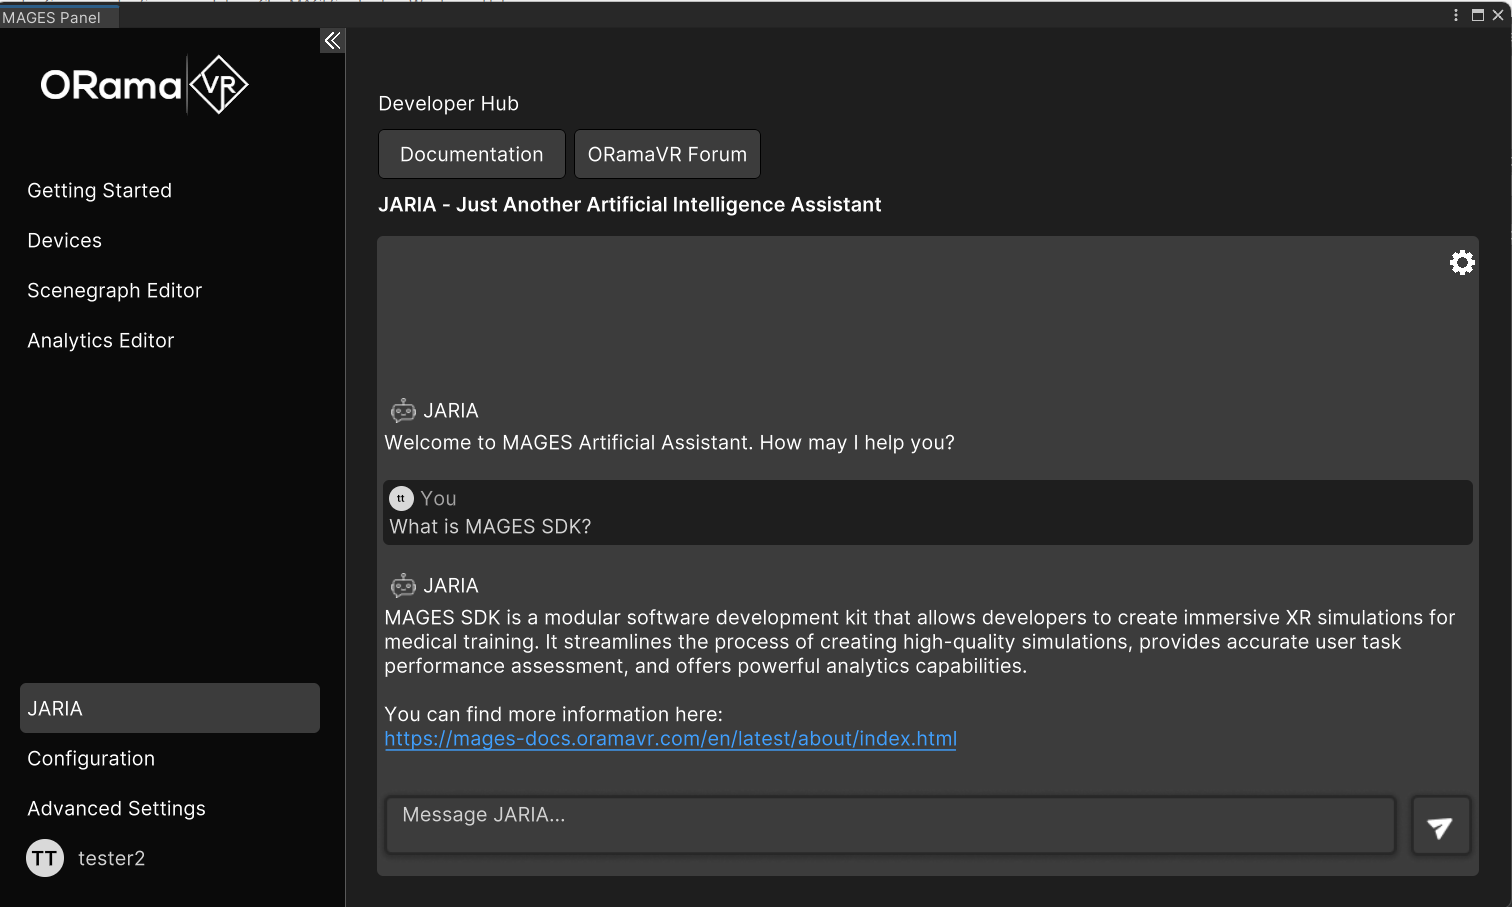Viewport: 1512px width, 907px height.
Task: Open the Documentation button
Action: click(472, 154)
